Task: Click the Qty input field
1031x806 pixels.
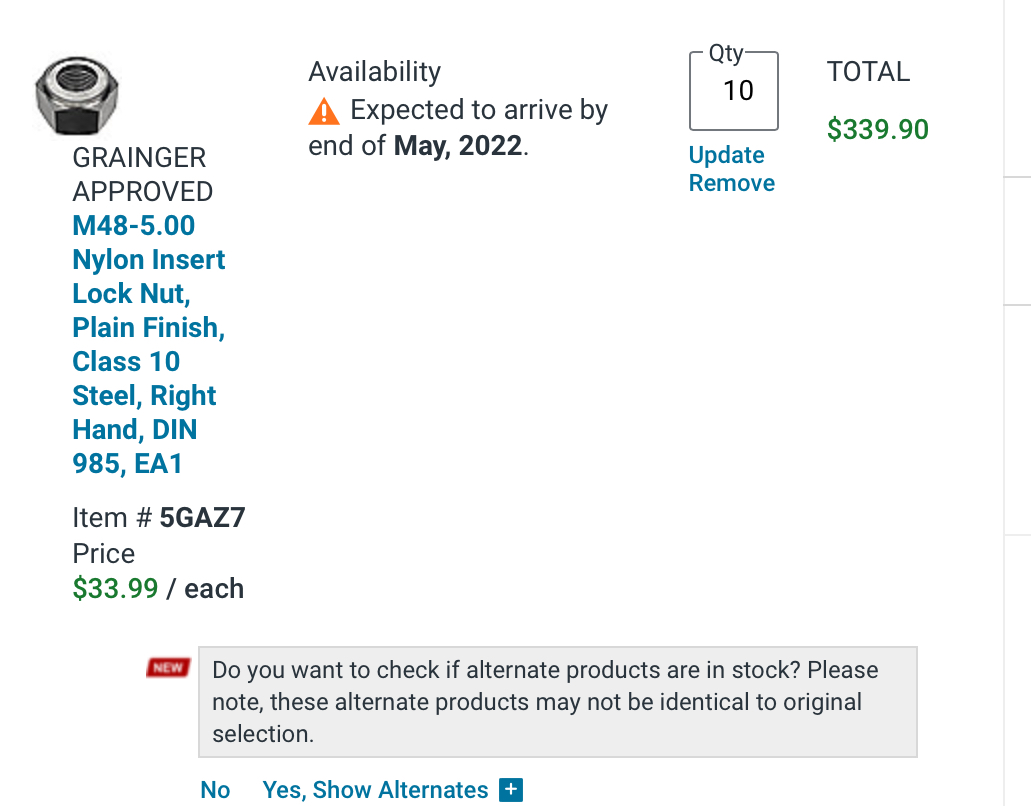Action: (734, 91)
